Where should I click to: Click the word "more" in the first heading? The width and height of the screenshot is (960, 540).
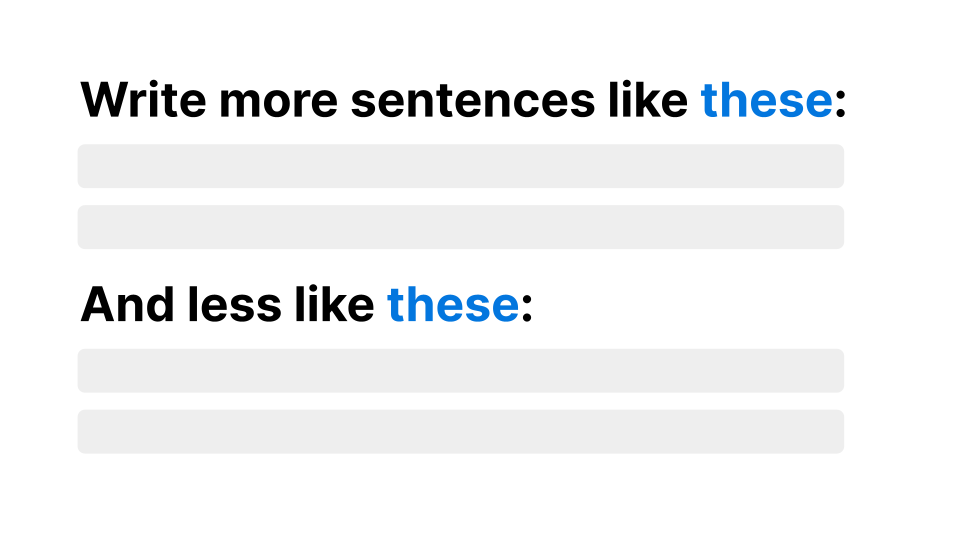coord(279,100)
